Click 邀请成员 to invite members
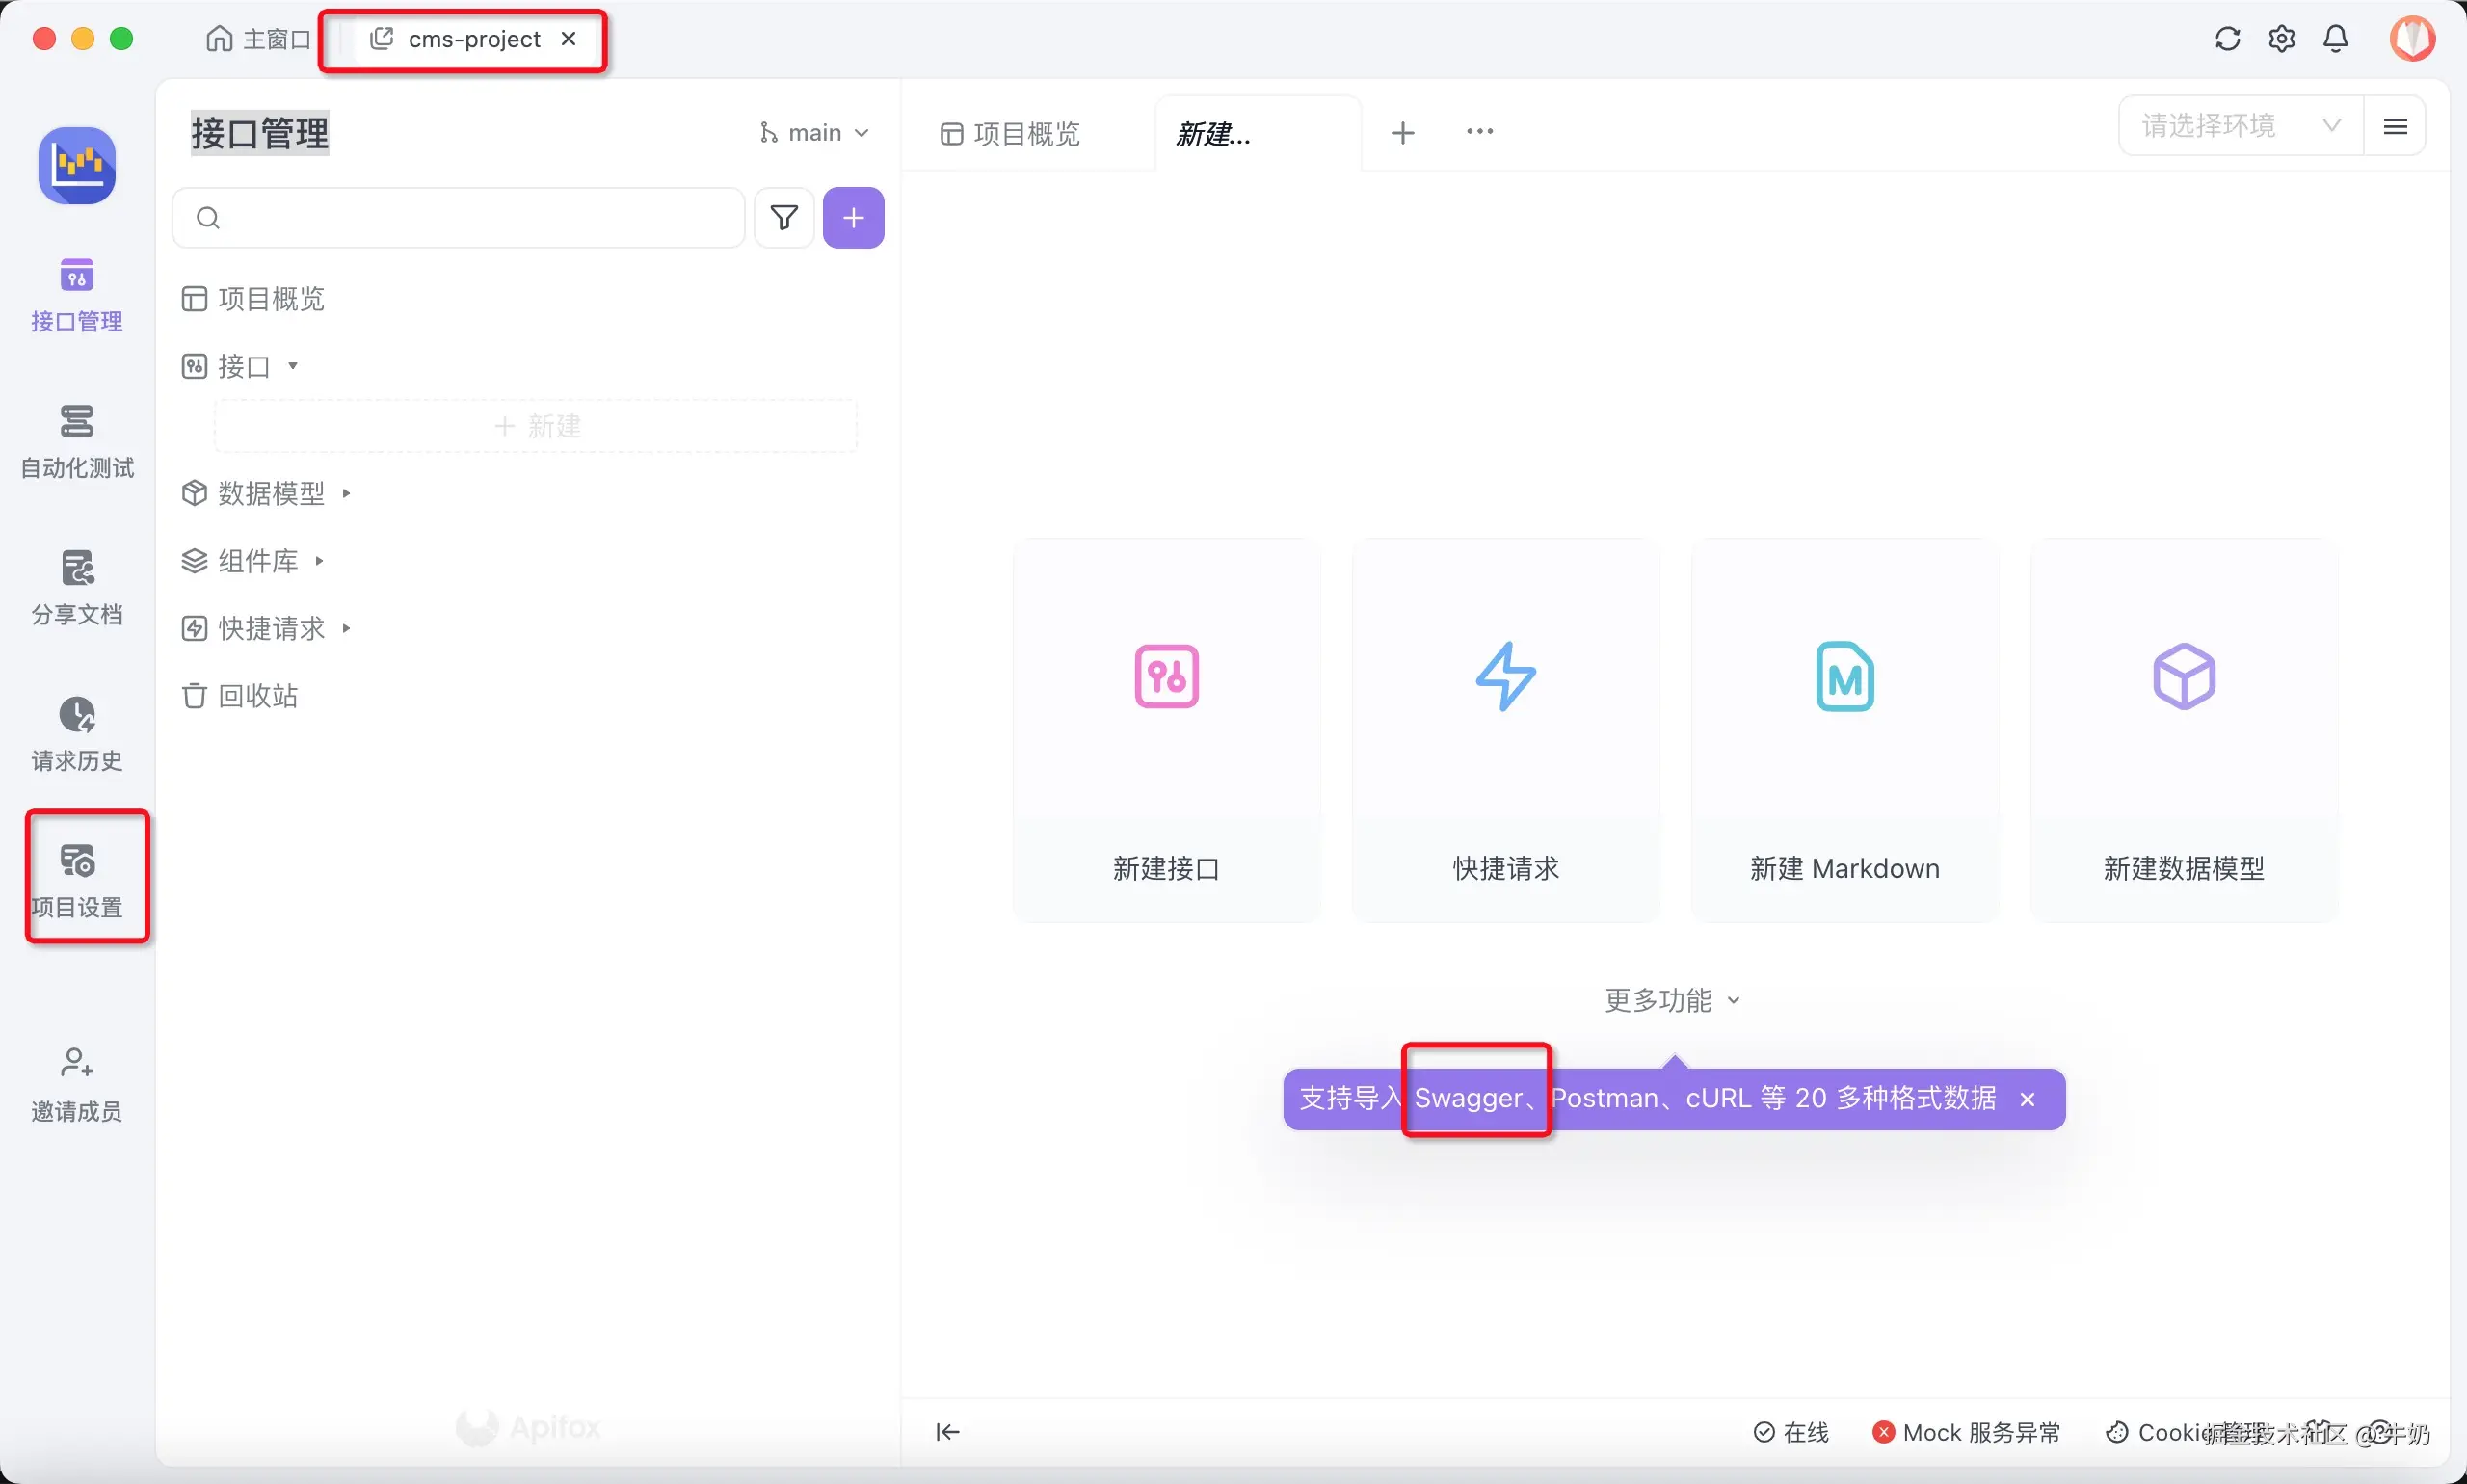The width and height of the screenshot is (2467, 1484). tap(75, 1083)
